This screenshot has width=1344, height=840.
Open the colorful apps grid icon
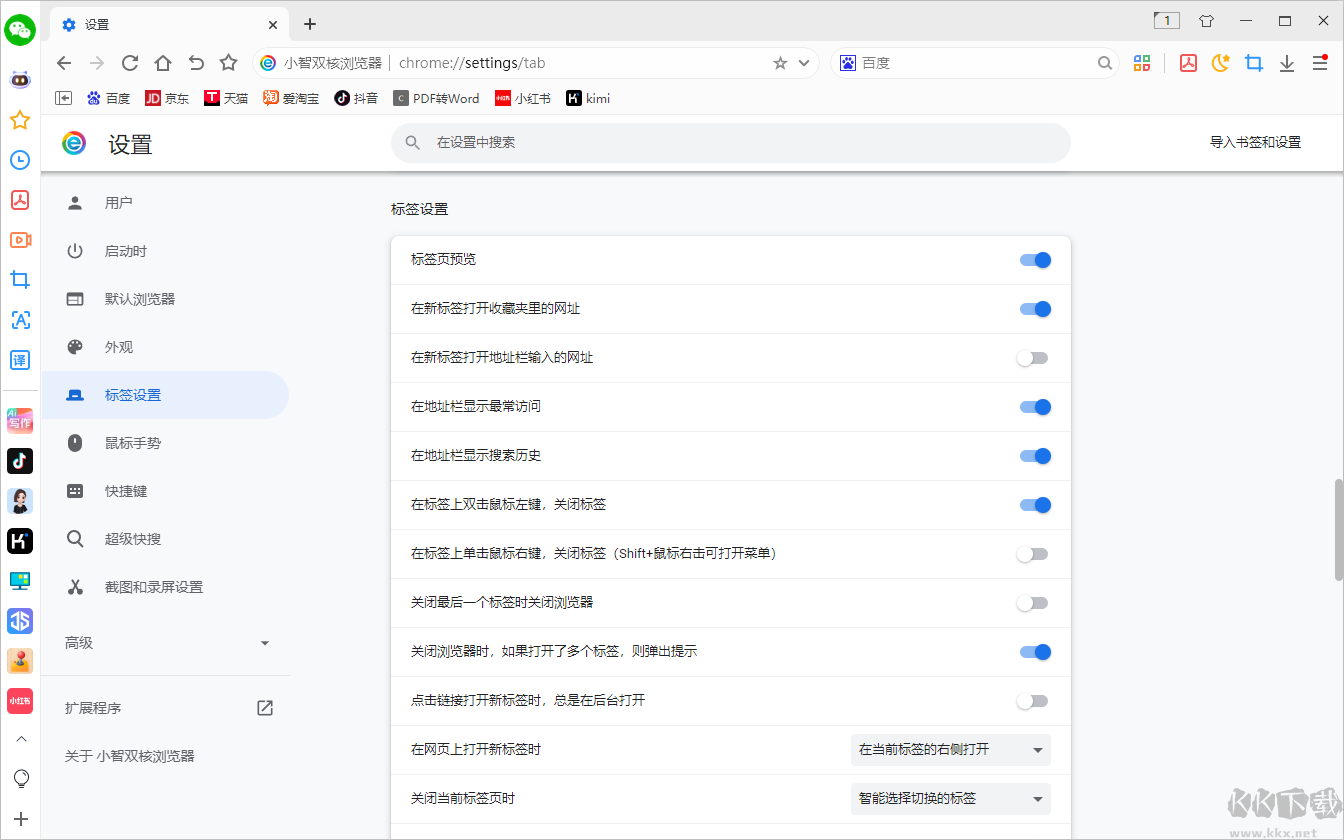tap(1142, 63)
